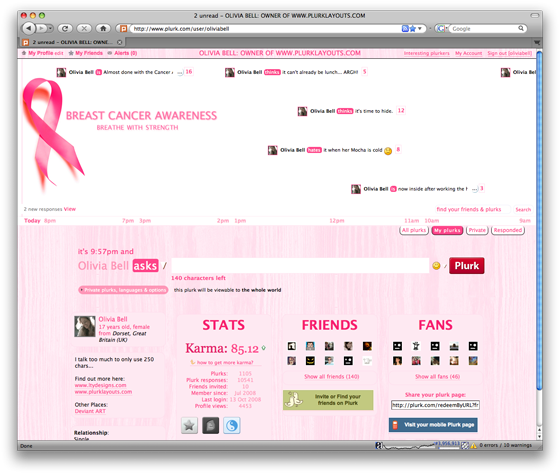The width and height of the screenshot is (560, 474).
Task: Click 'how to get more karma?' link
Action: pos(225,363)
